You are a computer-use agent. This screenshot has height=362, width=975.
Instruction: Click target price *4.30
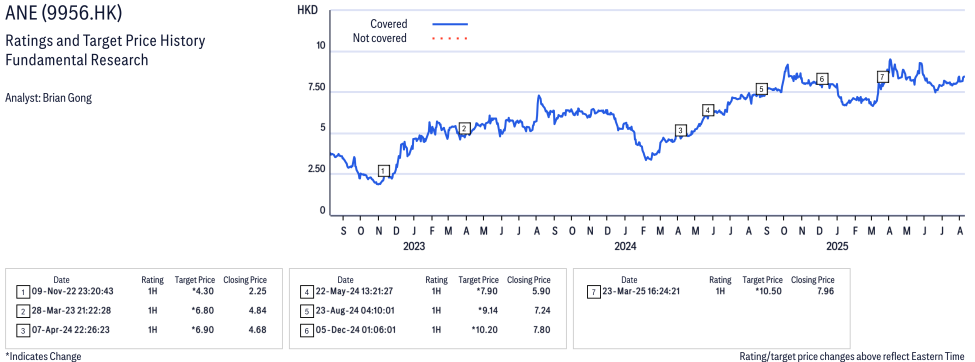click(x=203, y=291)
